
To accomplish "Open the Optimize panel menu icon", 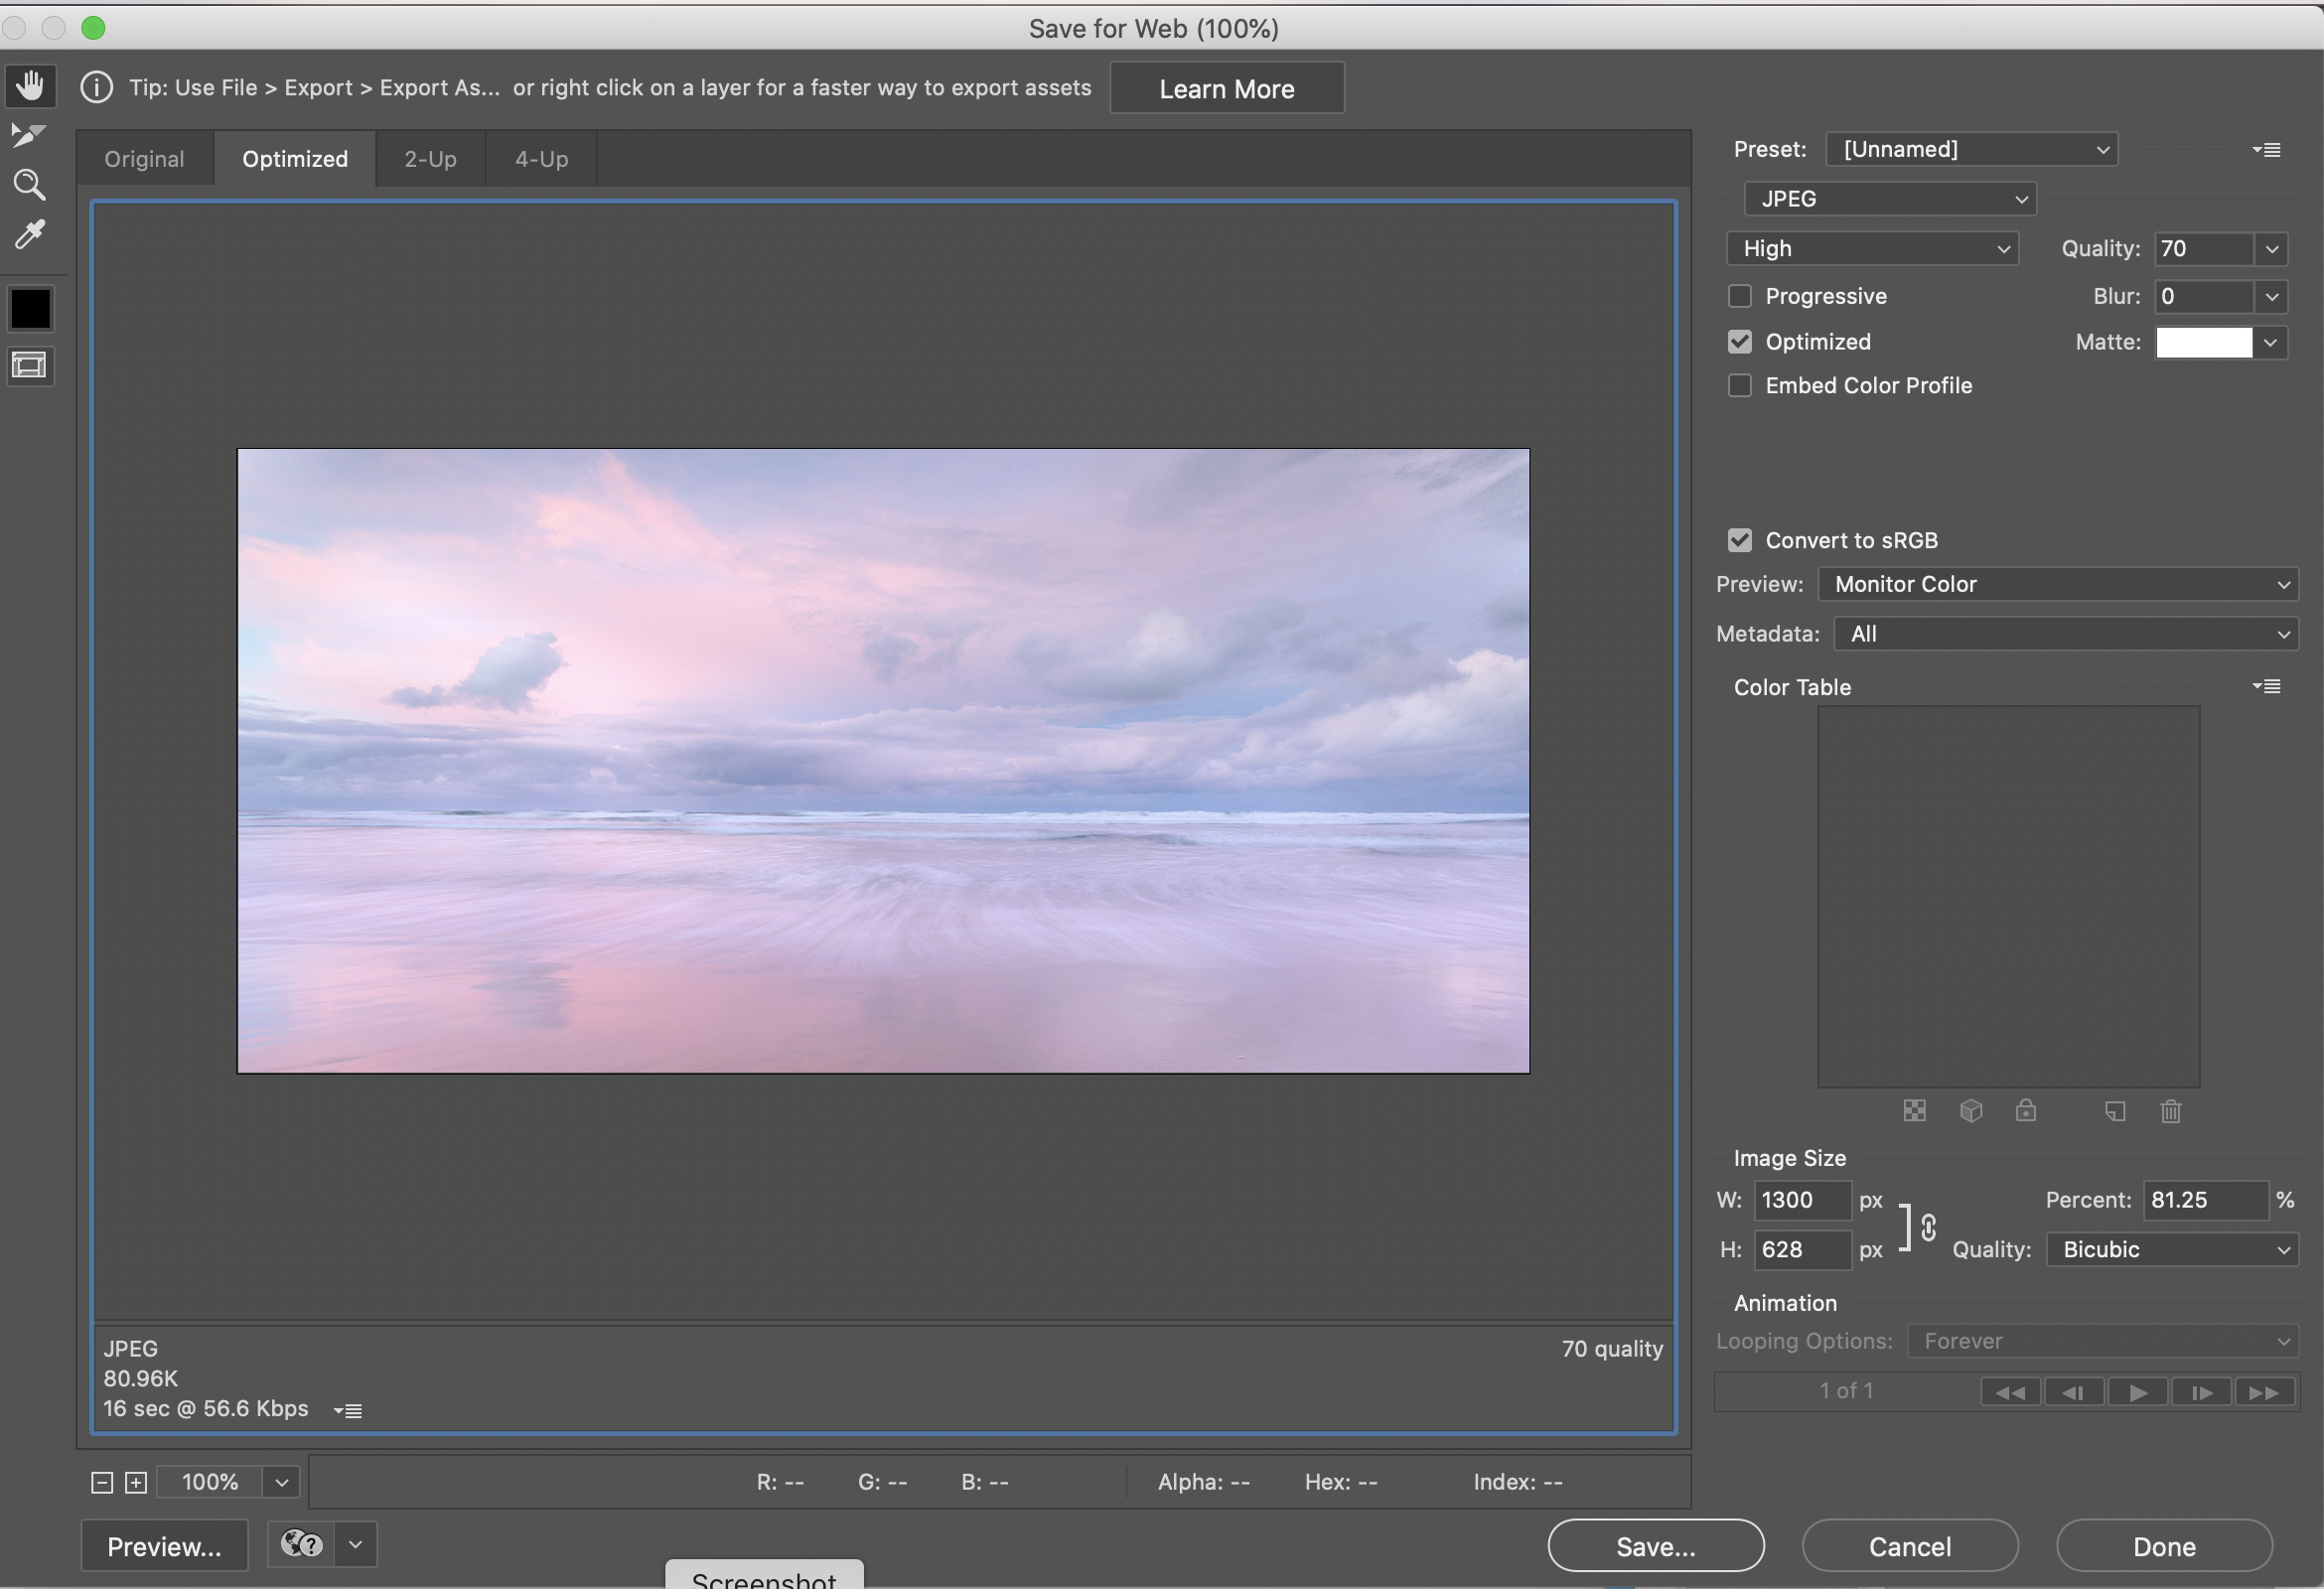I will [2267, 150].
